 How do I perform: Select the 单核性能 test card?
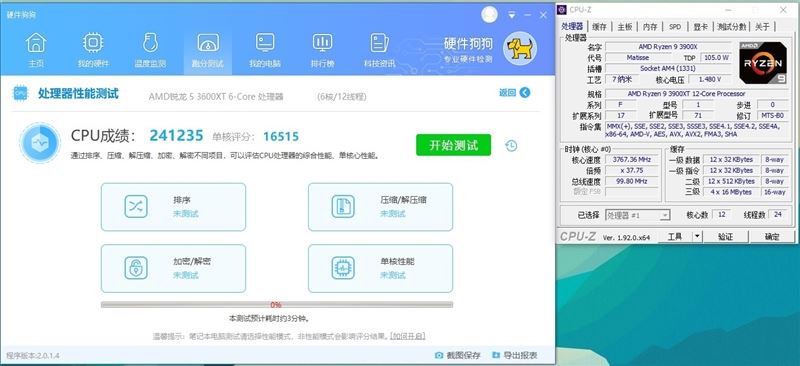tap(381, 268)
